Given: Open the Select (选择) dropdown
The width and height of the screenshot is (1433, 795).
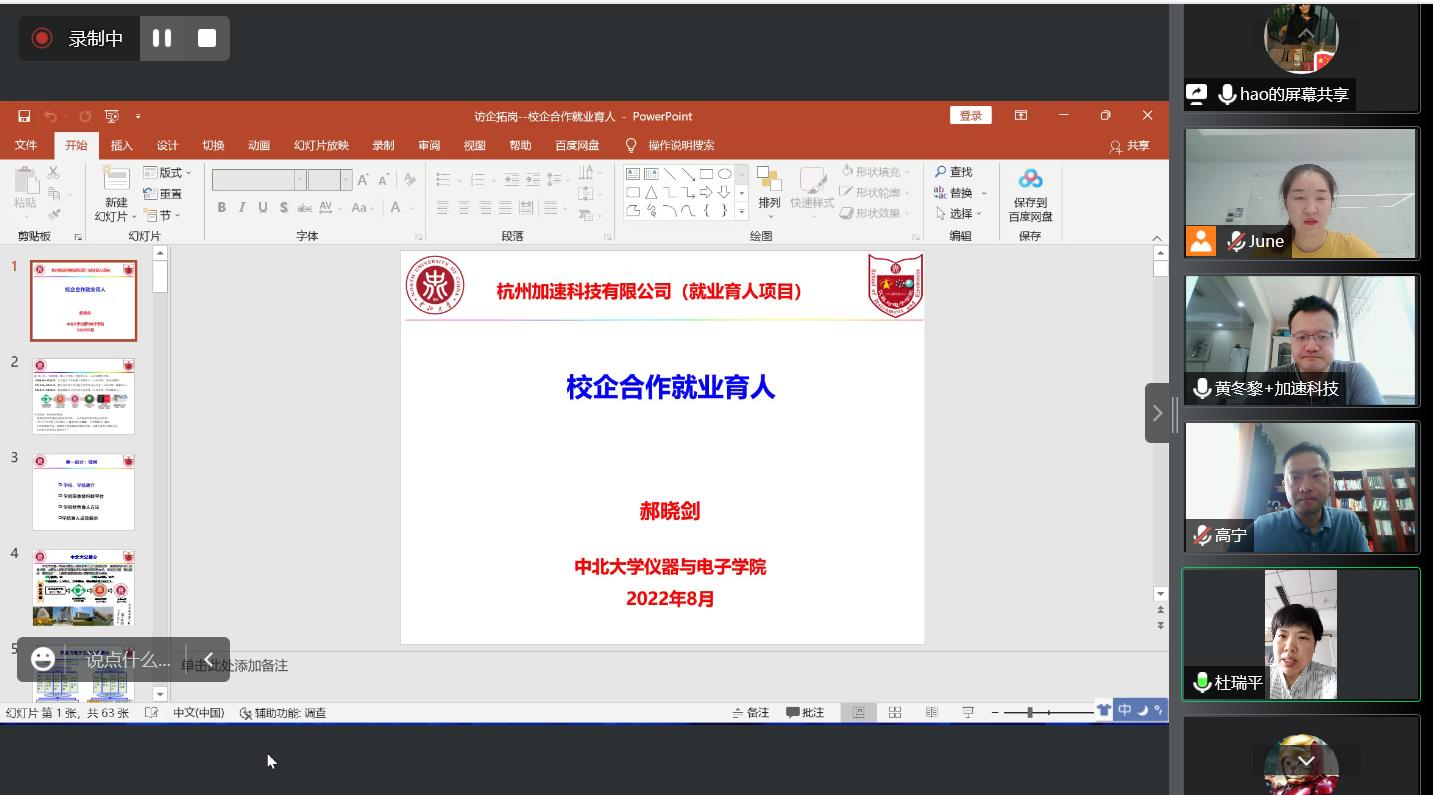Looking at the screenshot, I should pos(961,213).
